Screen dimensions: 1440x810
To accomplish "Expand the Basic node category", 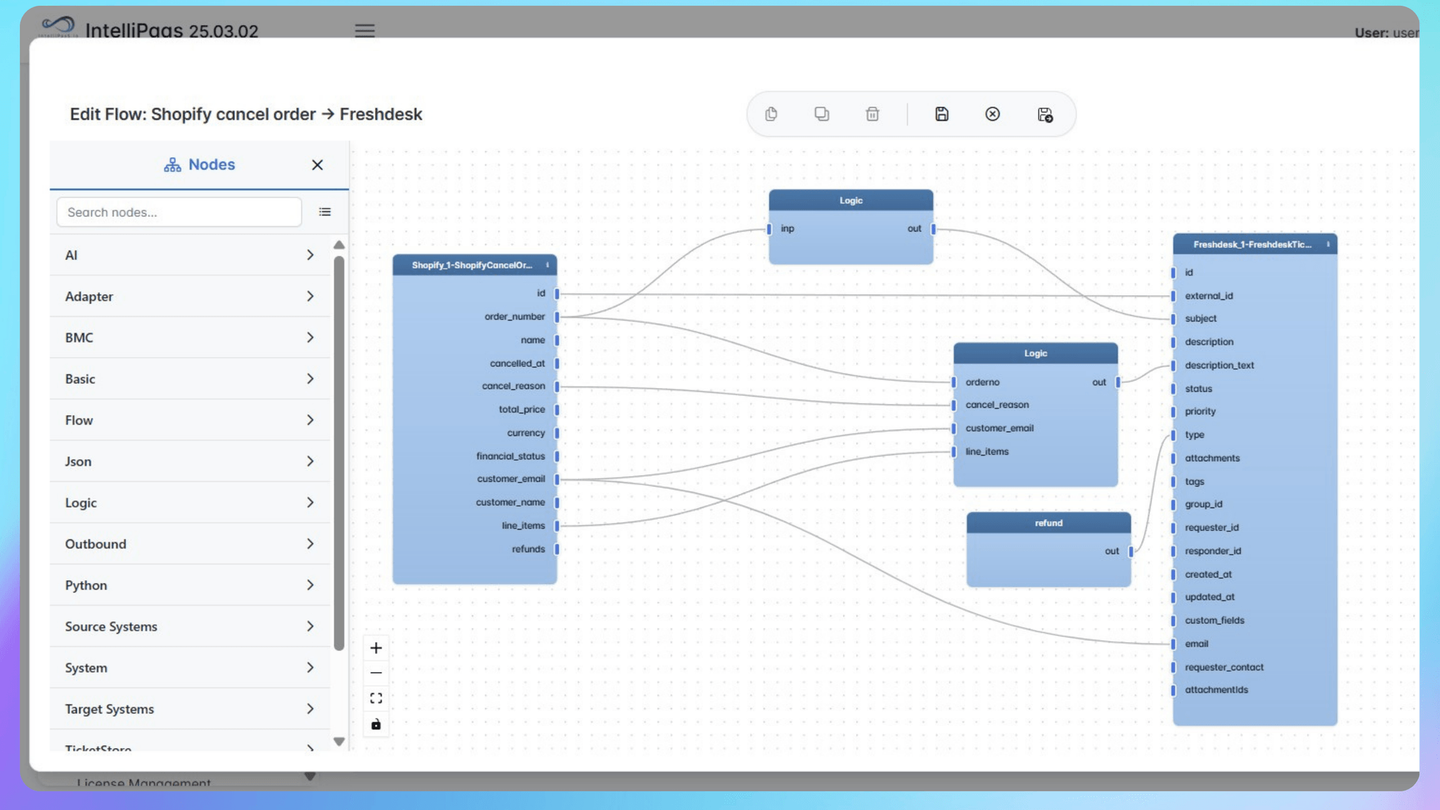I will [190, 379].
